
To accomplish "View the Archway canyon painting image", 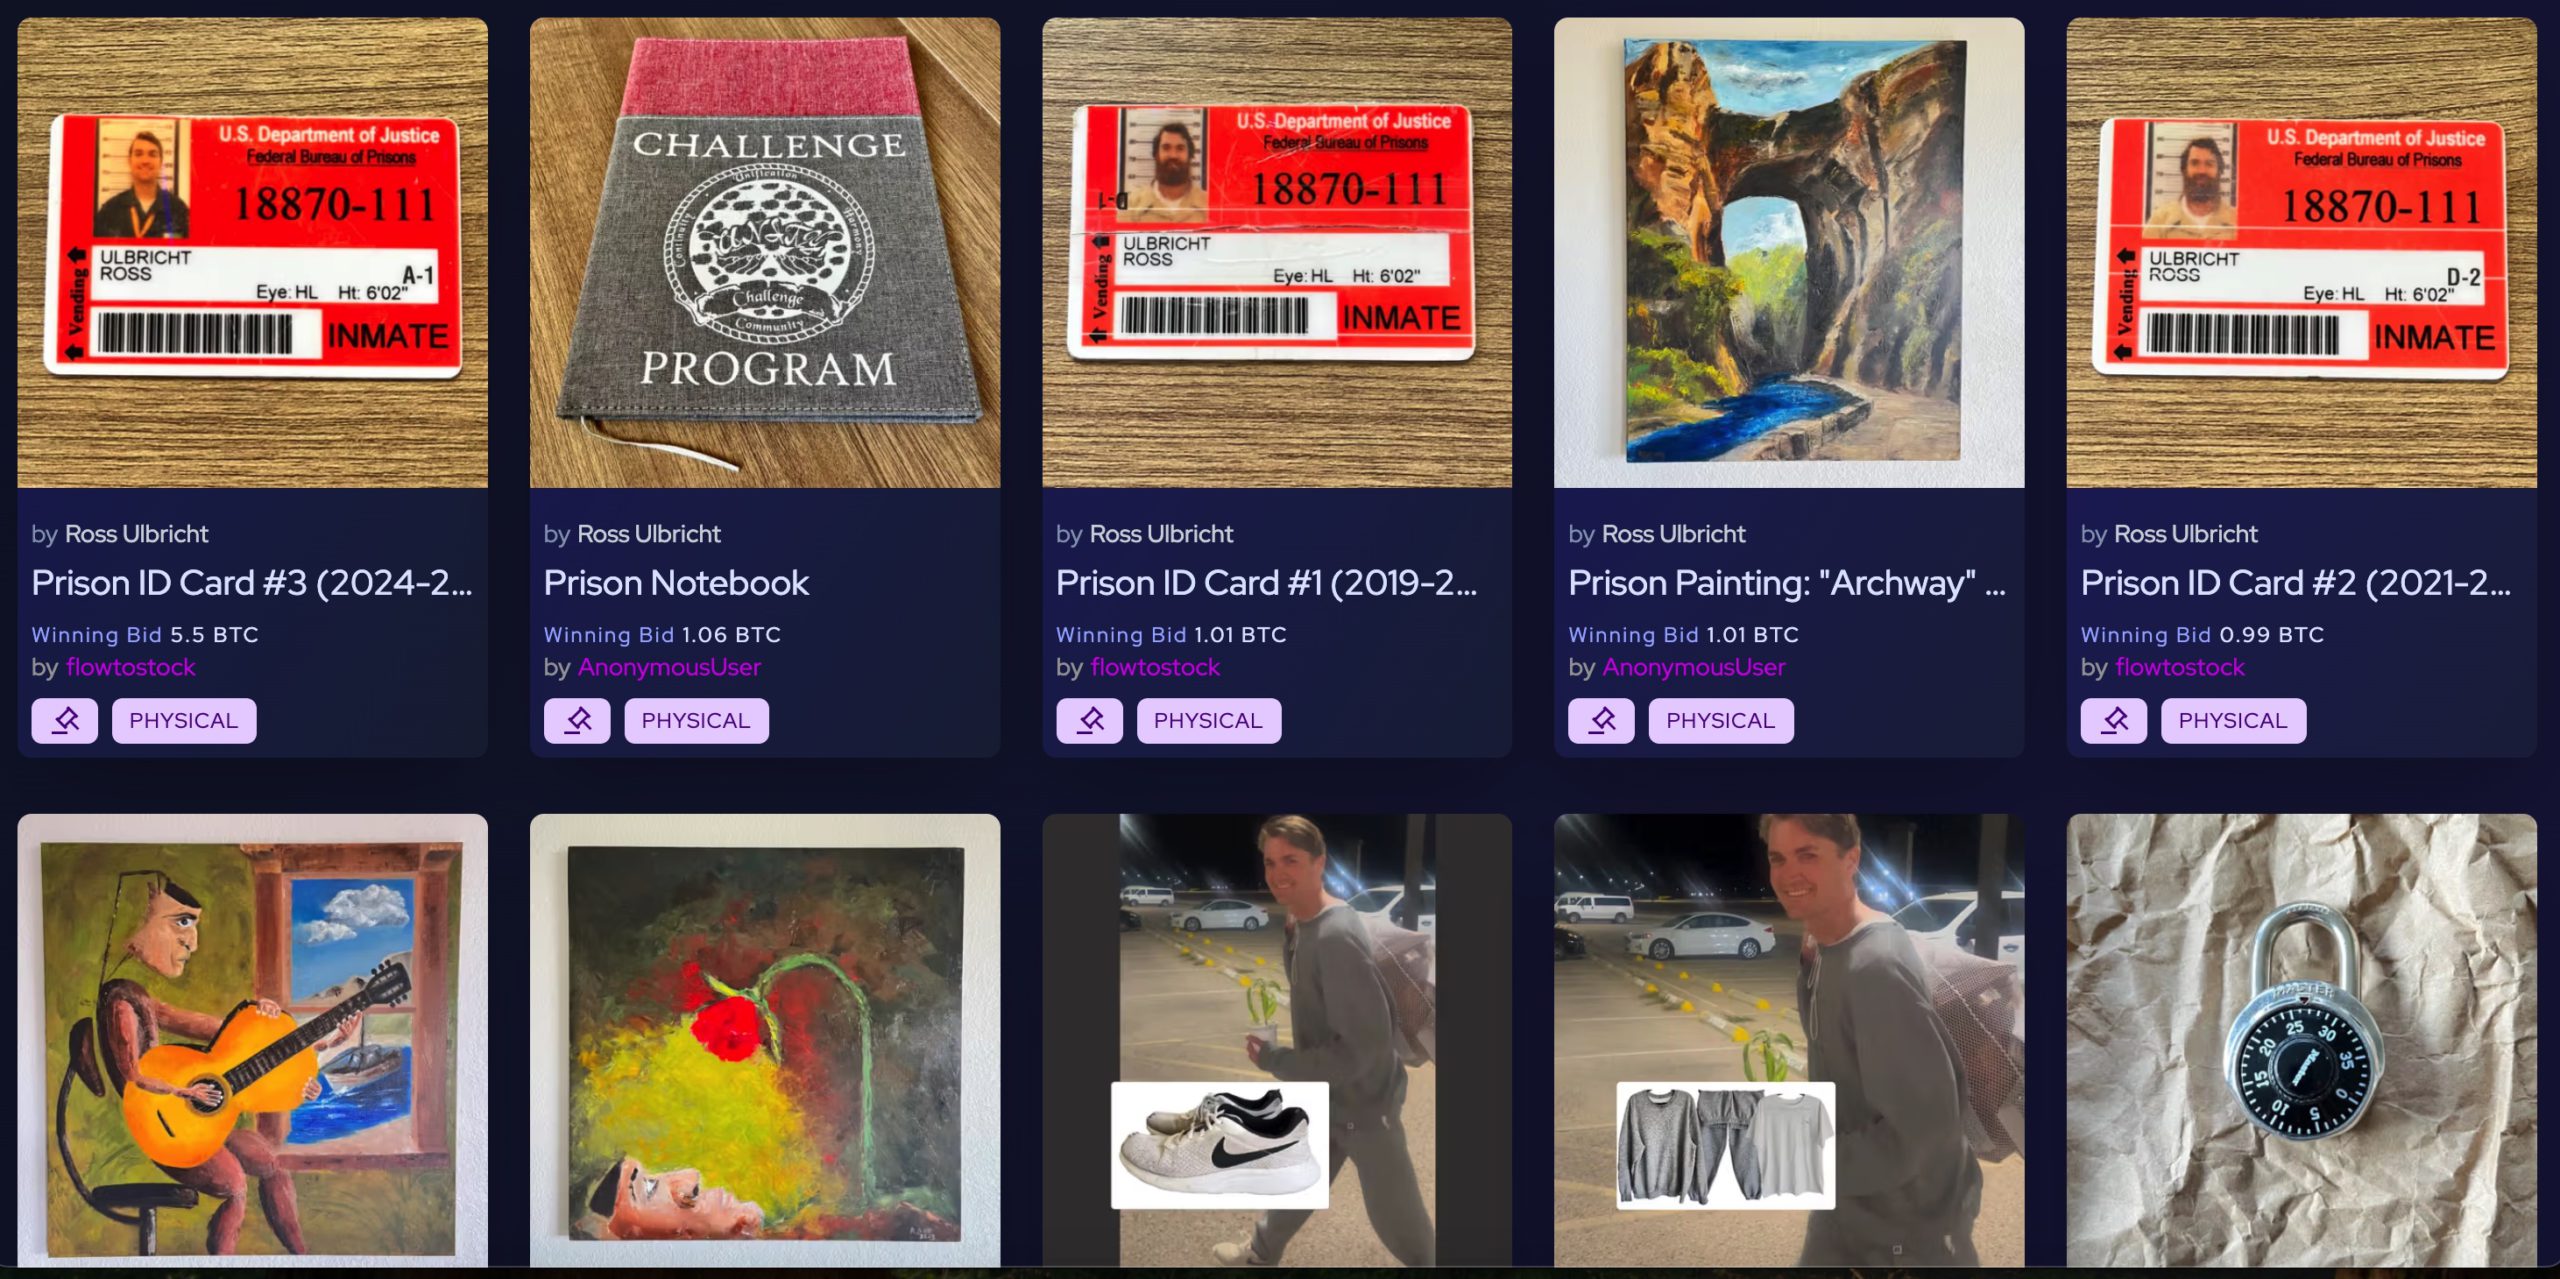I will (x=1789, y=253).
